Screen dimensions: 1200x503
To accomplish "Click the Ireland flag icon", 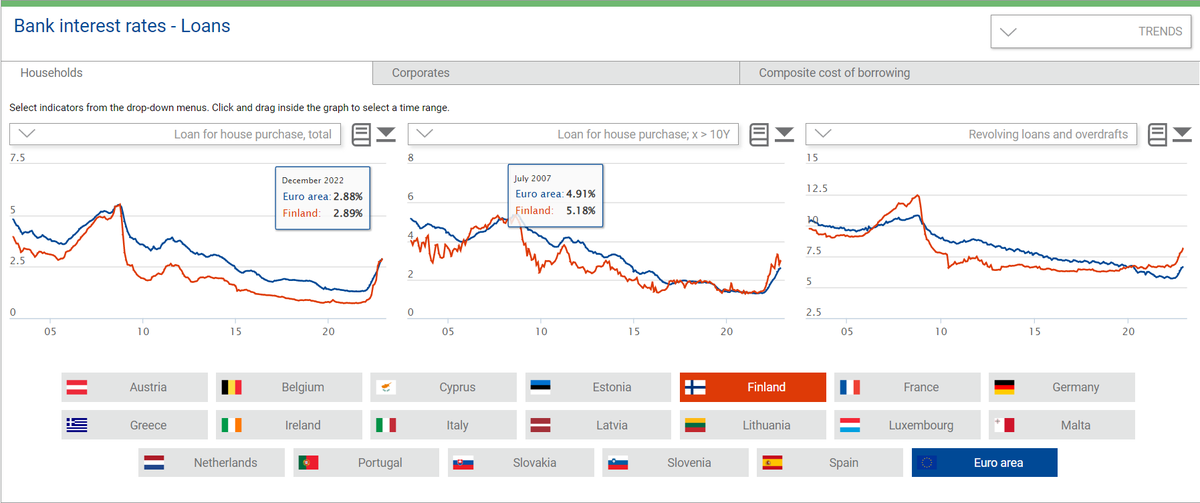I will coord(232,425).
